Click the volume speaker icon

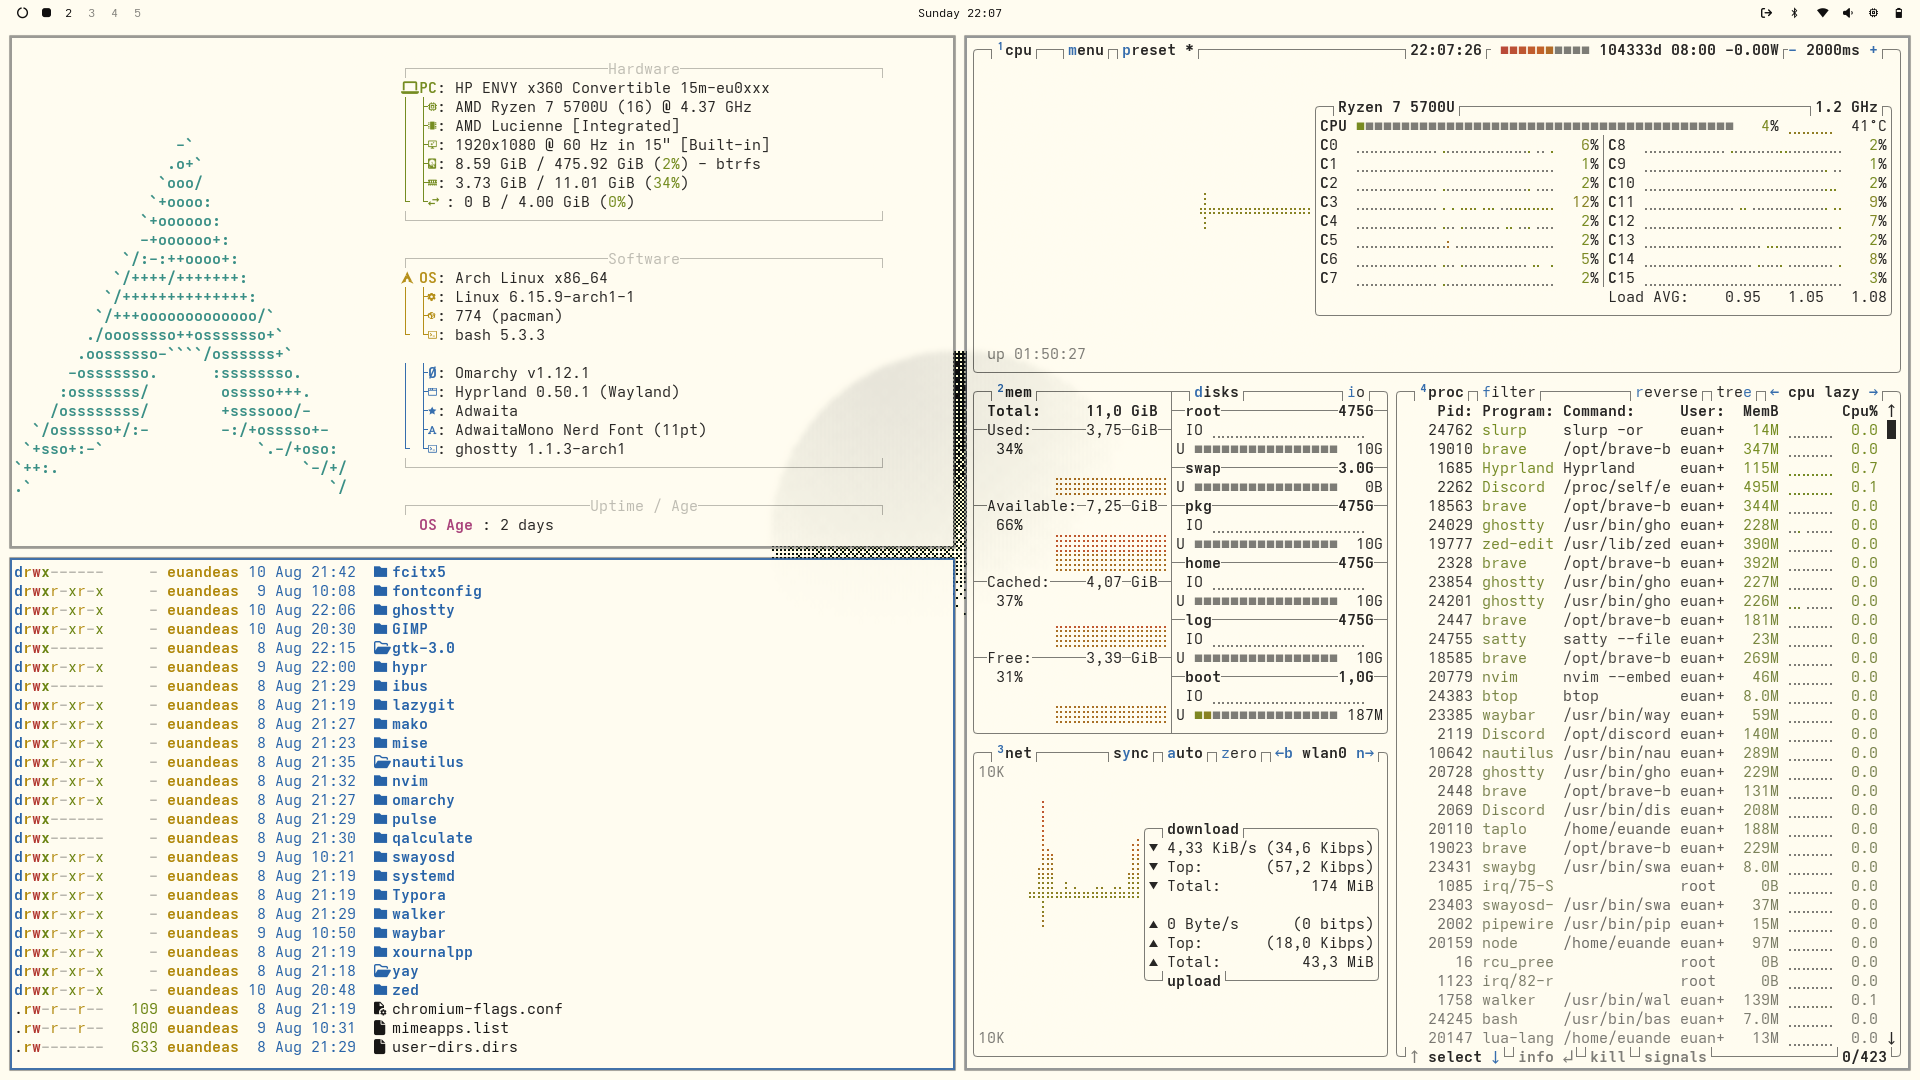click(1847, 13)
